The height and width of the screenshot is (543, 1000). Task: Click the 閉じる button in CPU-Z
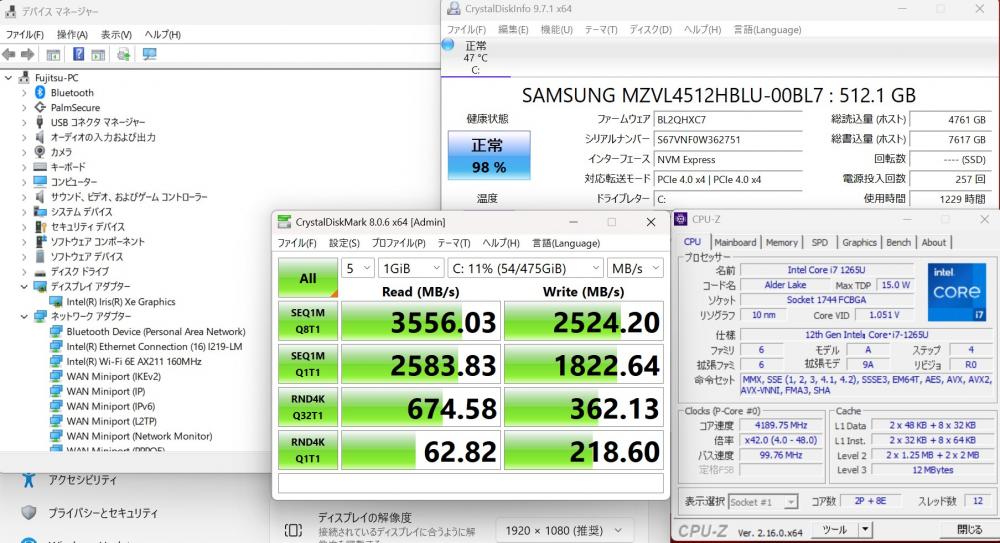pyautogui.click(x=969, y=530)
